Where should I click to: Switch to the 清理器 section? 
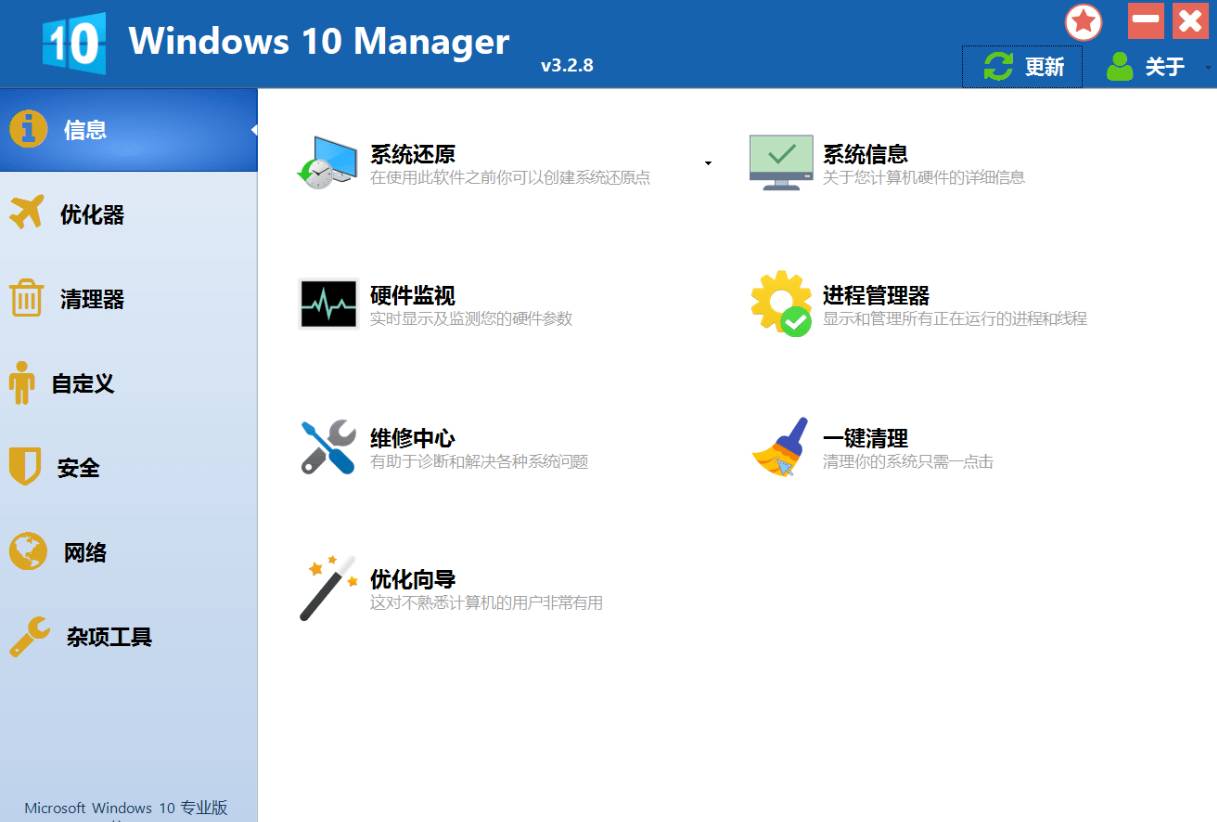point(83,299)
